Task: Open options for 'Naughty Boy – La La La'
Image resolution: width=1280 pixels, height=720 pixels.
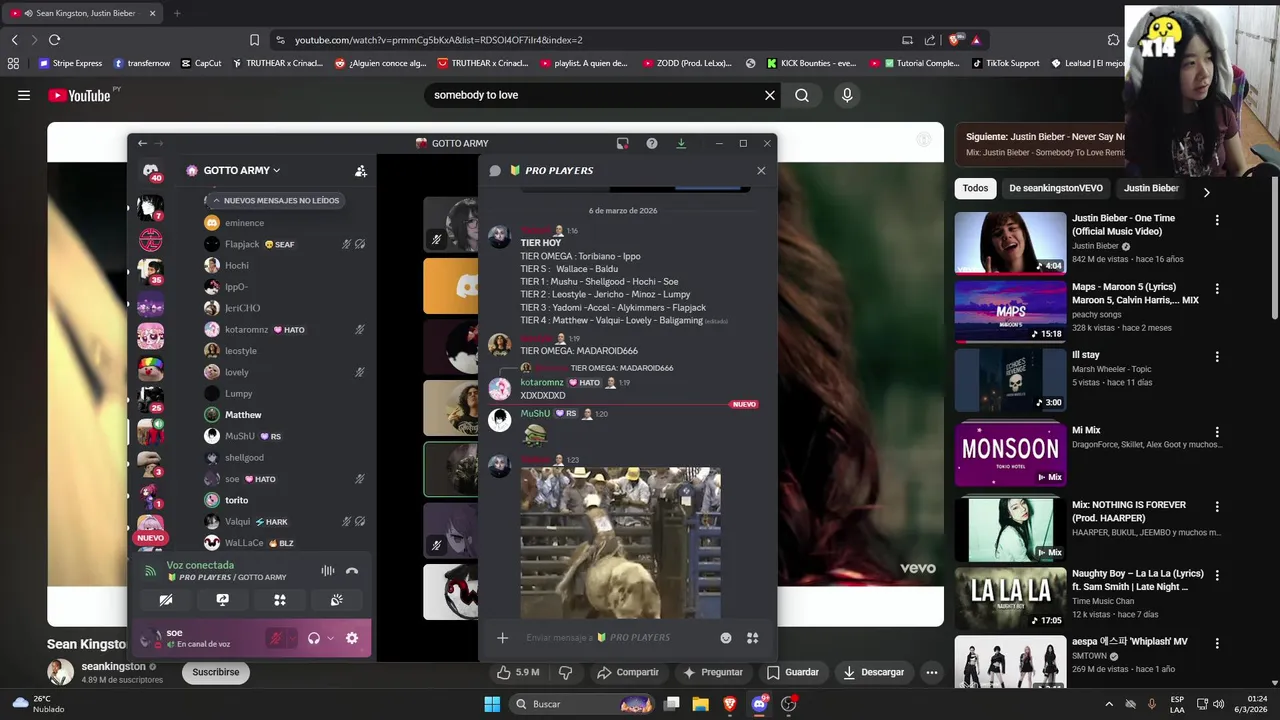Action: click(1217, 576)
